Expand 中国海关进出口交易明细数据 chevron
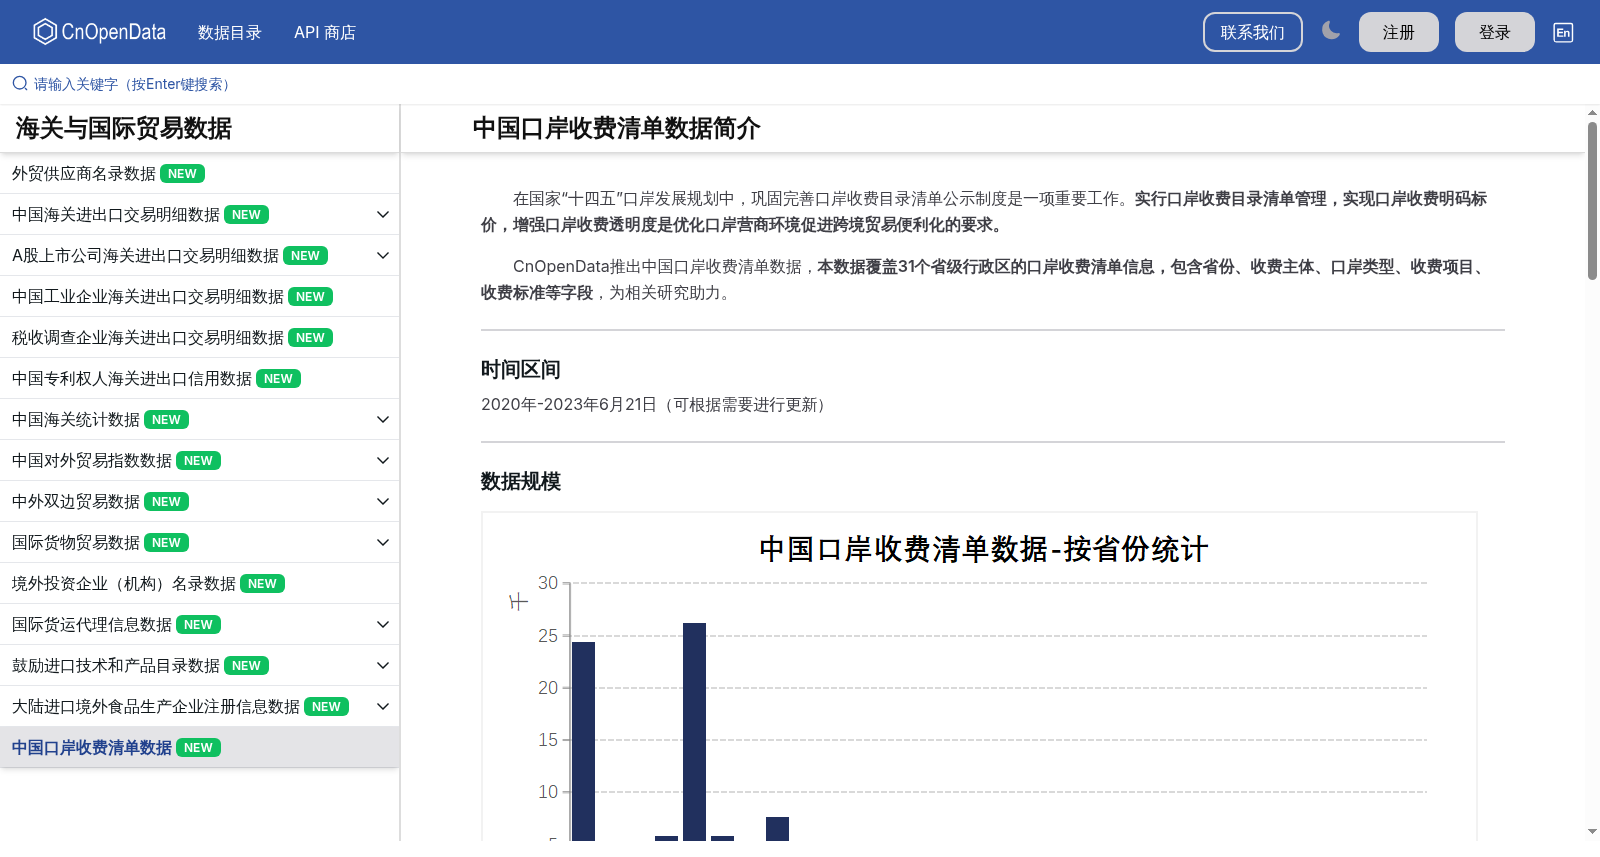1600x857 pixels. tap(382, 214)
